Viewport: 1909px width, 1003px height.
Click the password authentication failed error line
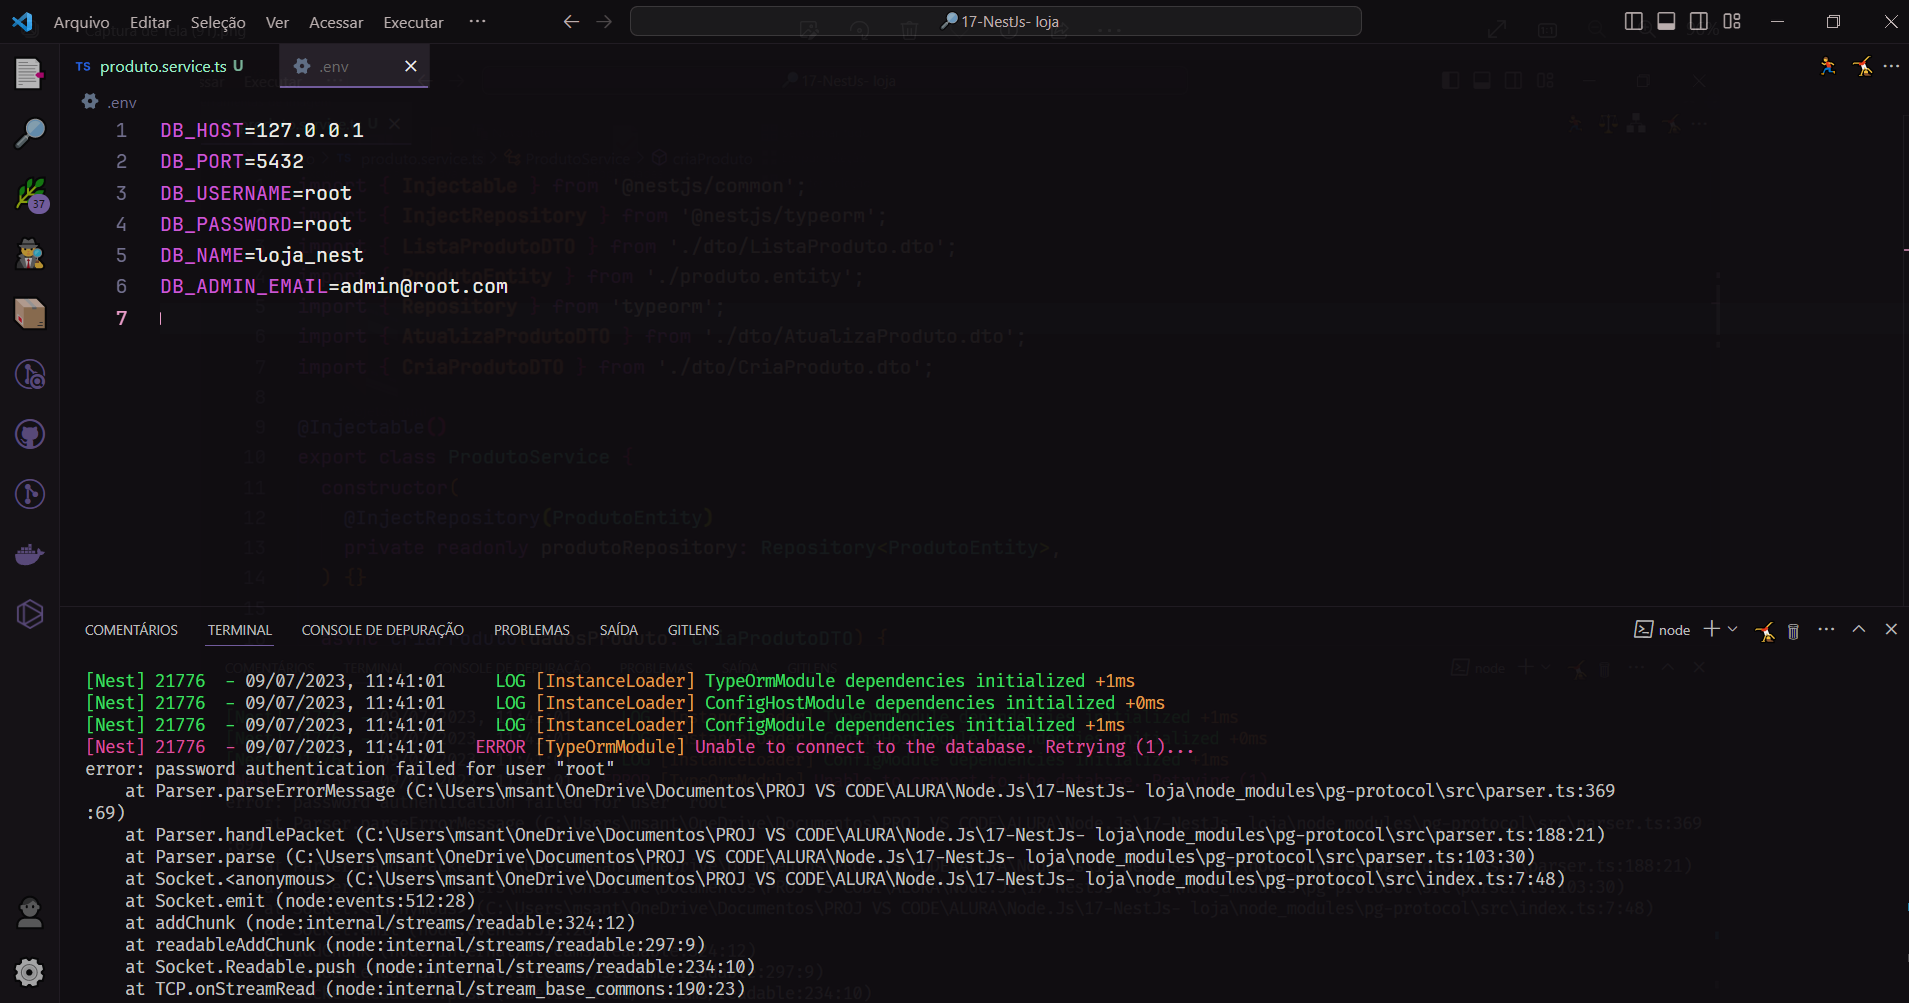pyautogui.click(x=350, y=769)
